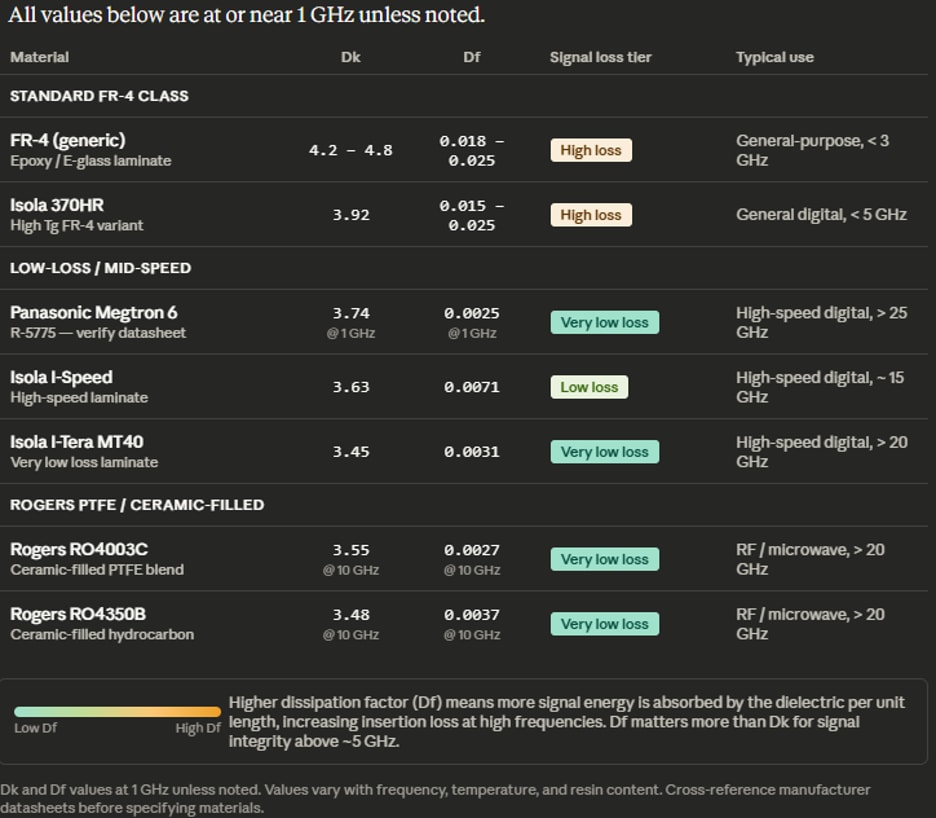Select the STANDARD FR-4 CLASS group heading

pyautogui.click(x=99, y=96)
